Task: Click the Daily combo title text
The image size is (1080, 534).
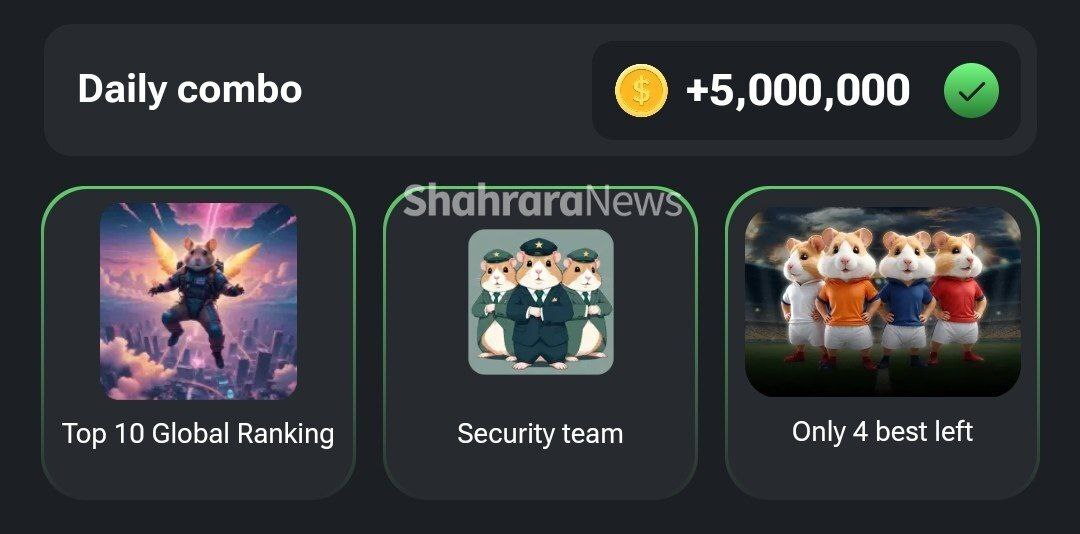Action: 189,90
